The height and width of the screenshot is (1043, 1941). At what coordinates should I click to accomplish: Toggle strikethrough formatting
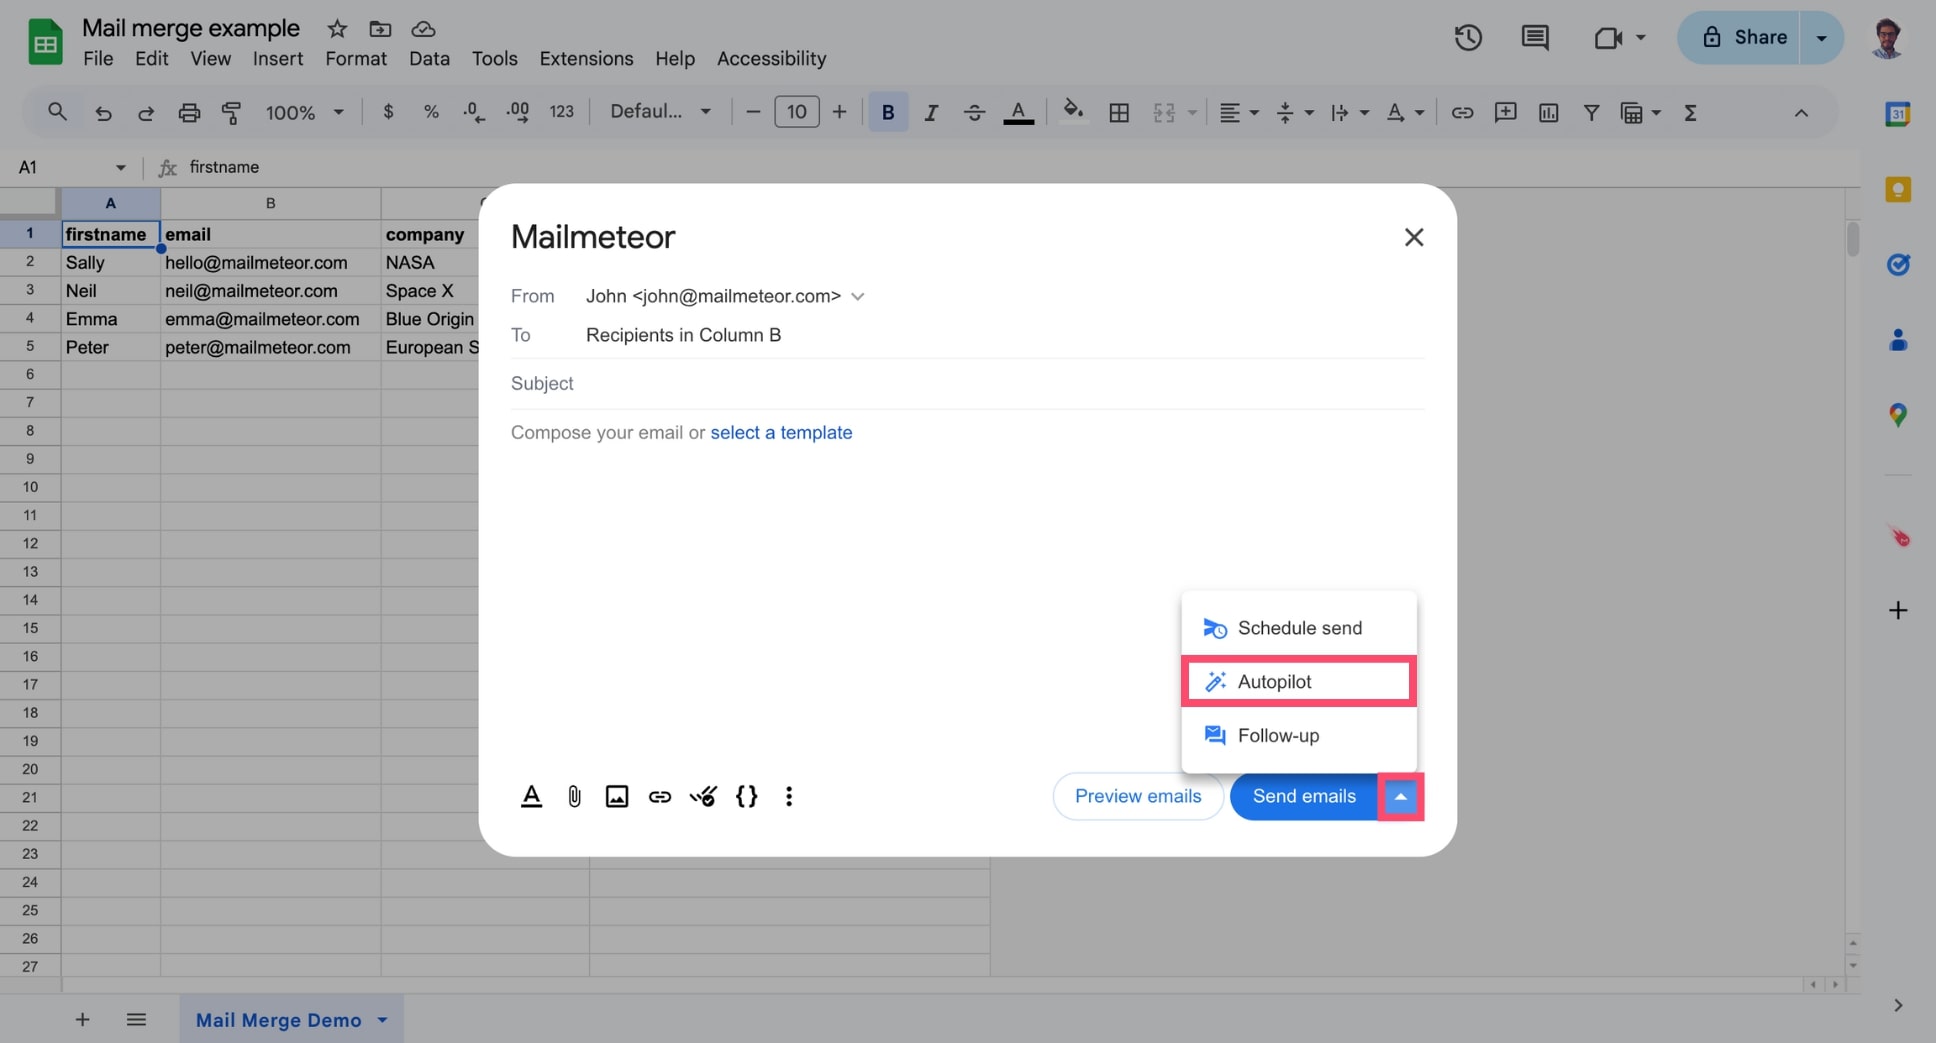974,112
